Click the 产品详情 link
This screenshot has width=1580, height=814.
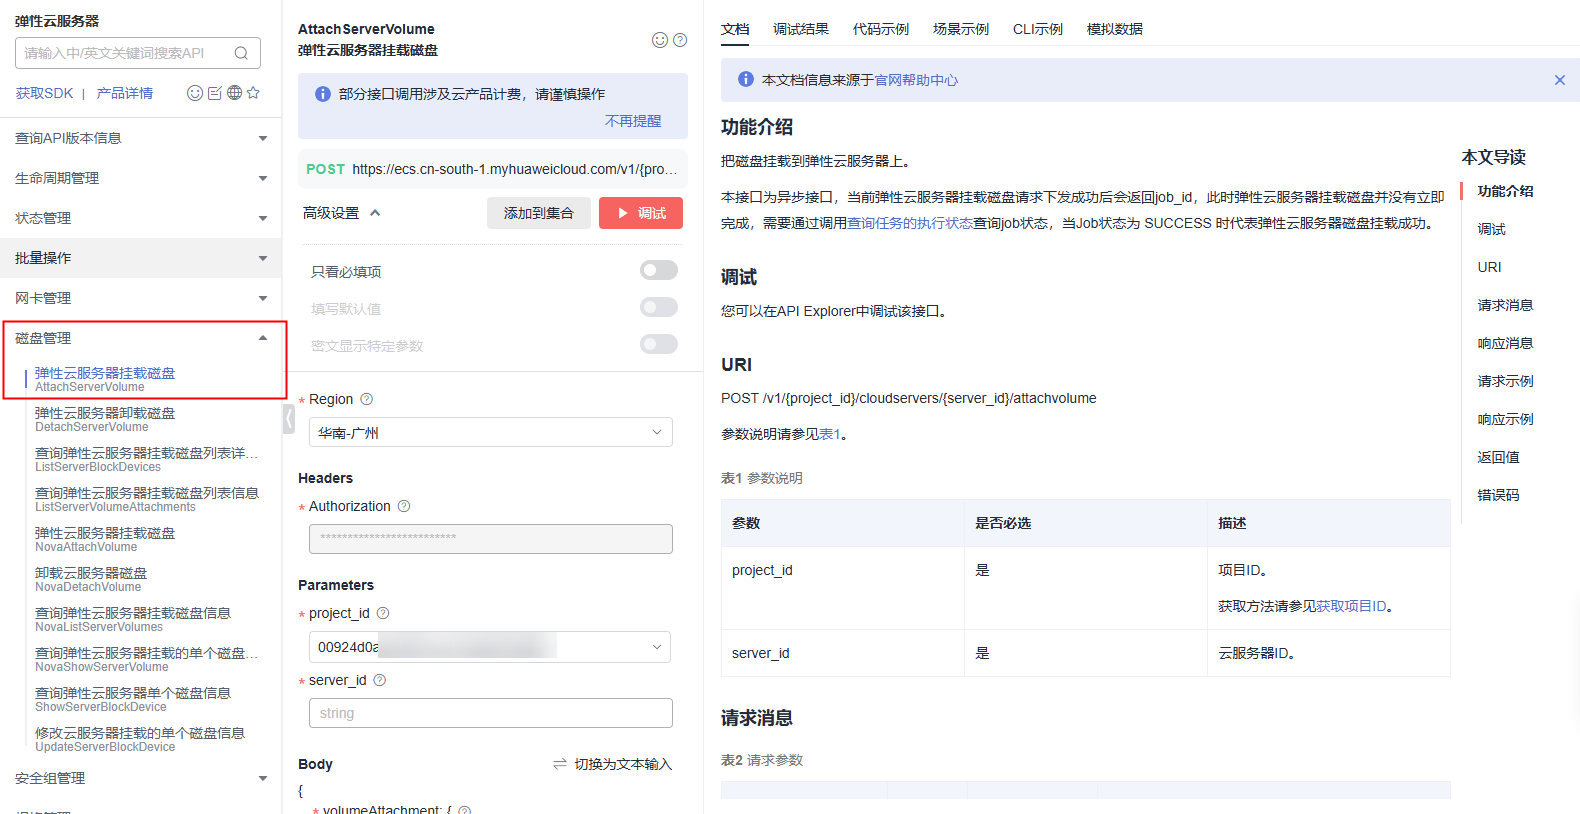(x=125, y=93)
